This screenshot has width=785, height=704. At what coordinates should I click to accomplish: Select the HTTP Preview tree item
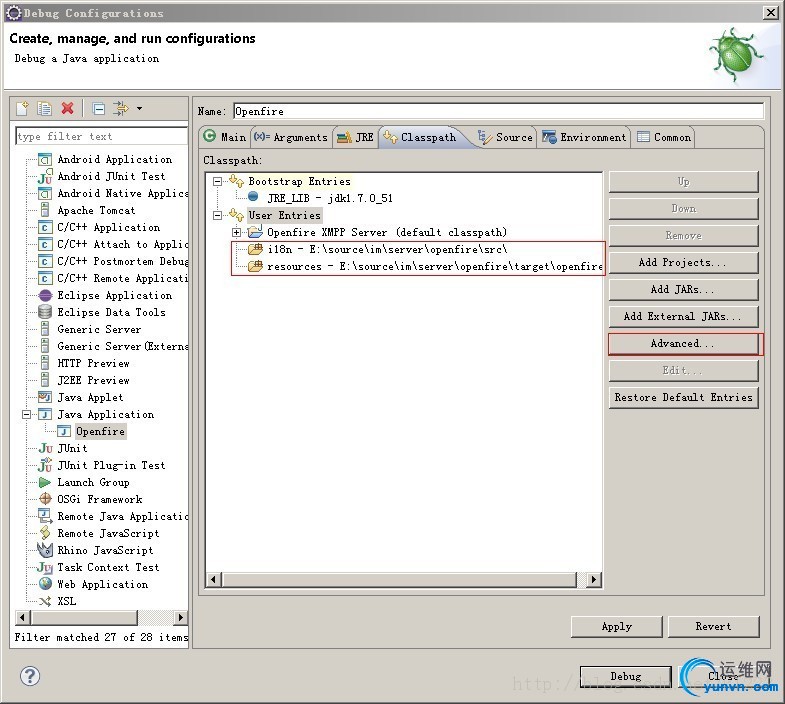point(93,364)
